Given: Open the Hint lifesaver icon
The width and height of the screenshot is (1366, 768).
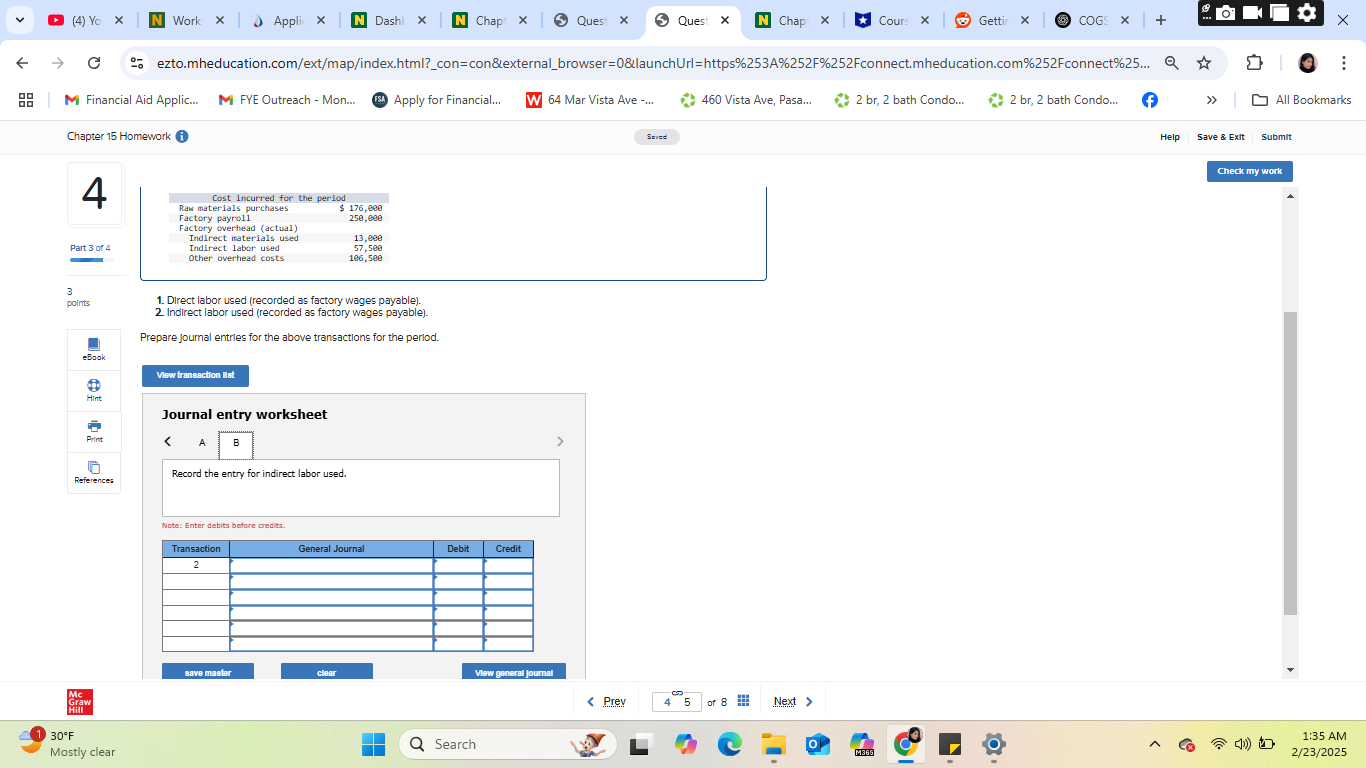Looking at the screenshot, I should [x=94, y=385].
